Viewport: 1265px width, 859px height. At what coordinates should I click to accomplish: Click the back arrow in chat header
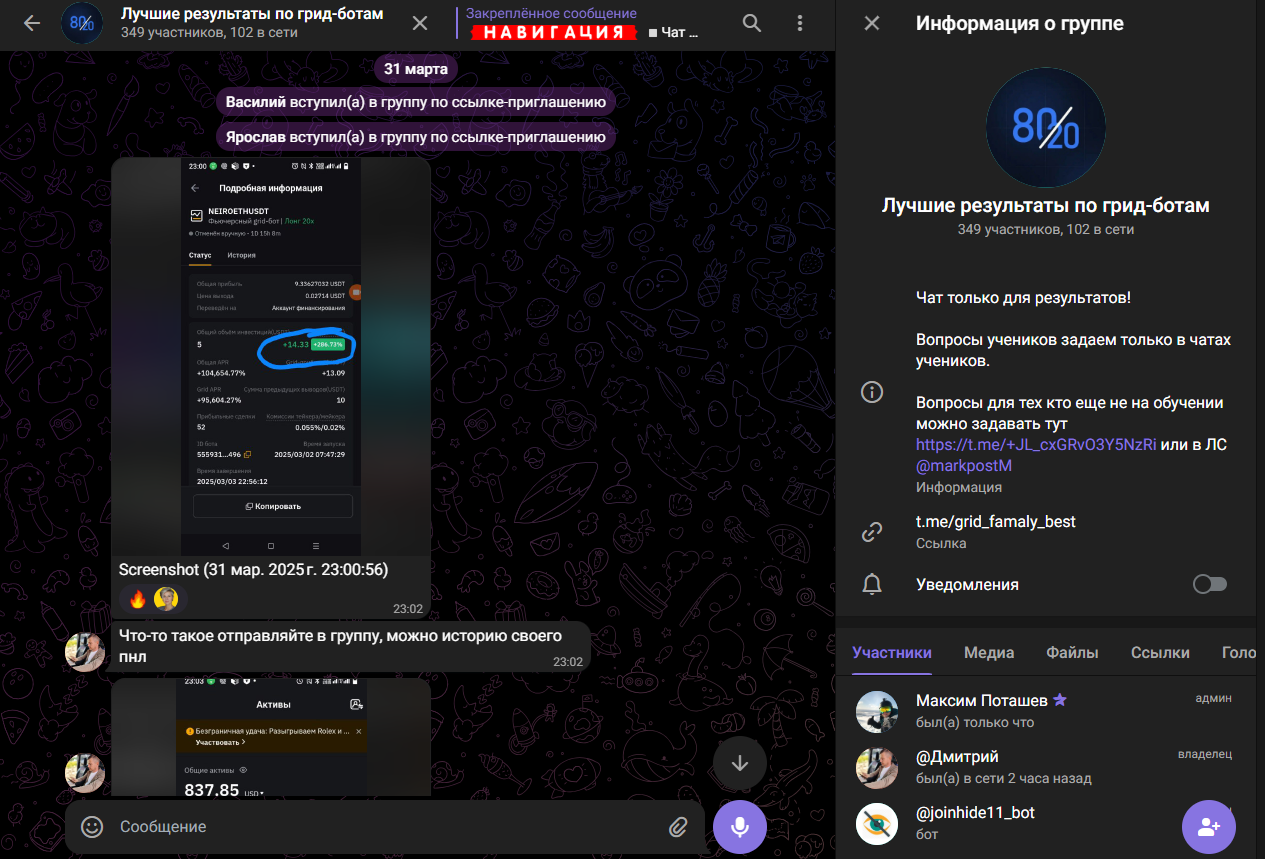[32, 23]
